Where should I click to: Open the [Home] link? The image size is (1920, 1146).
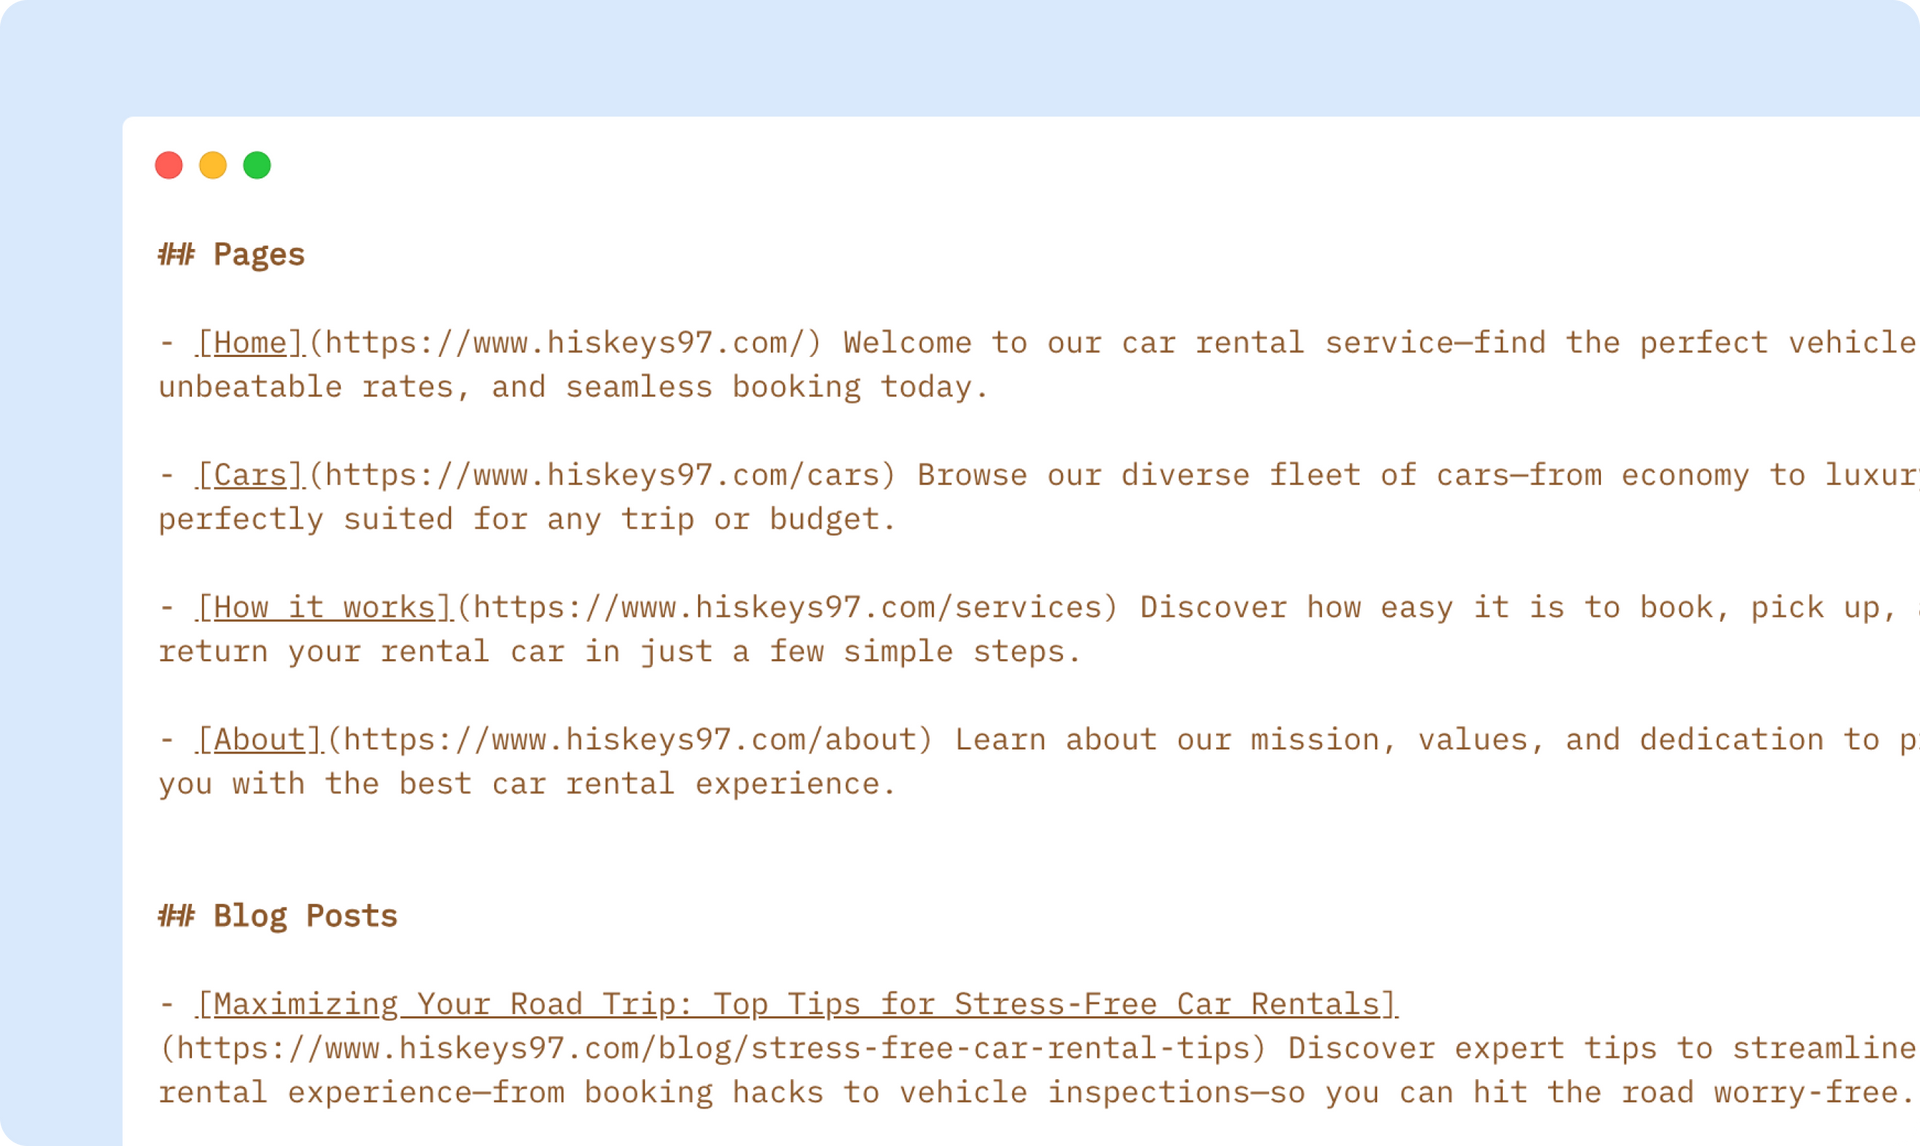point(250,343)
